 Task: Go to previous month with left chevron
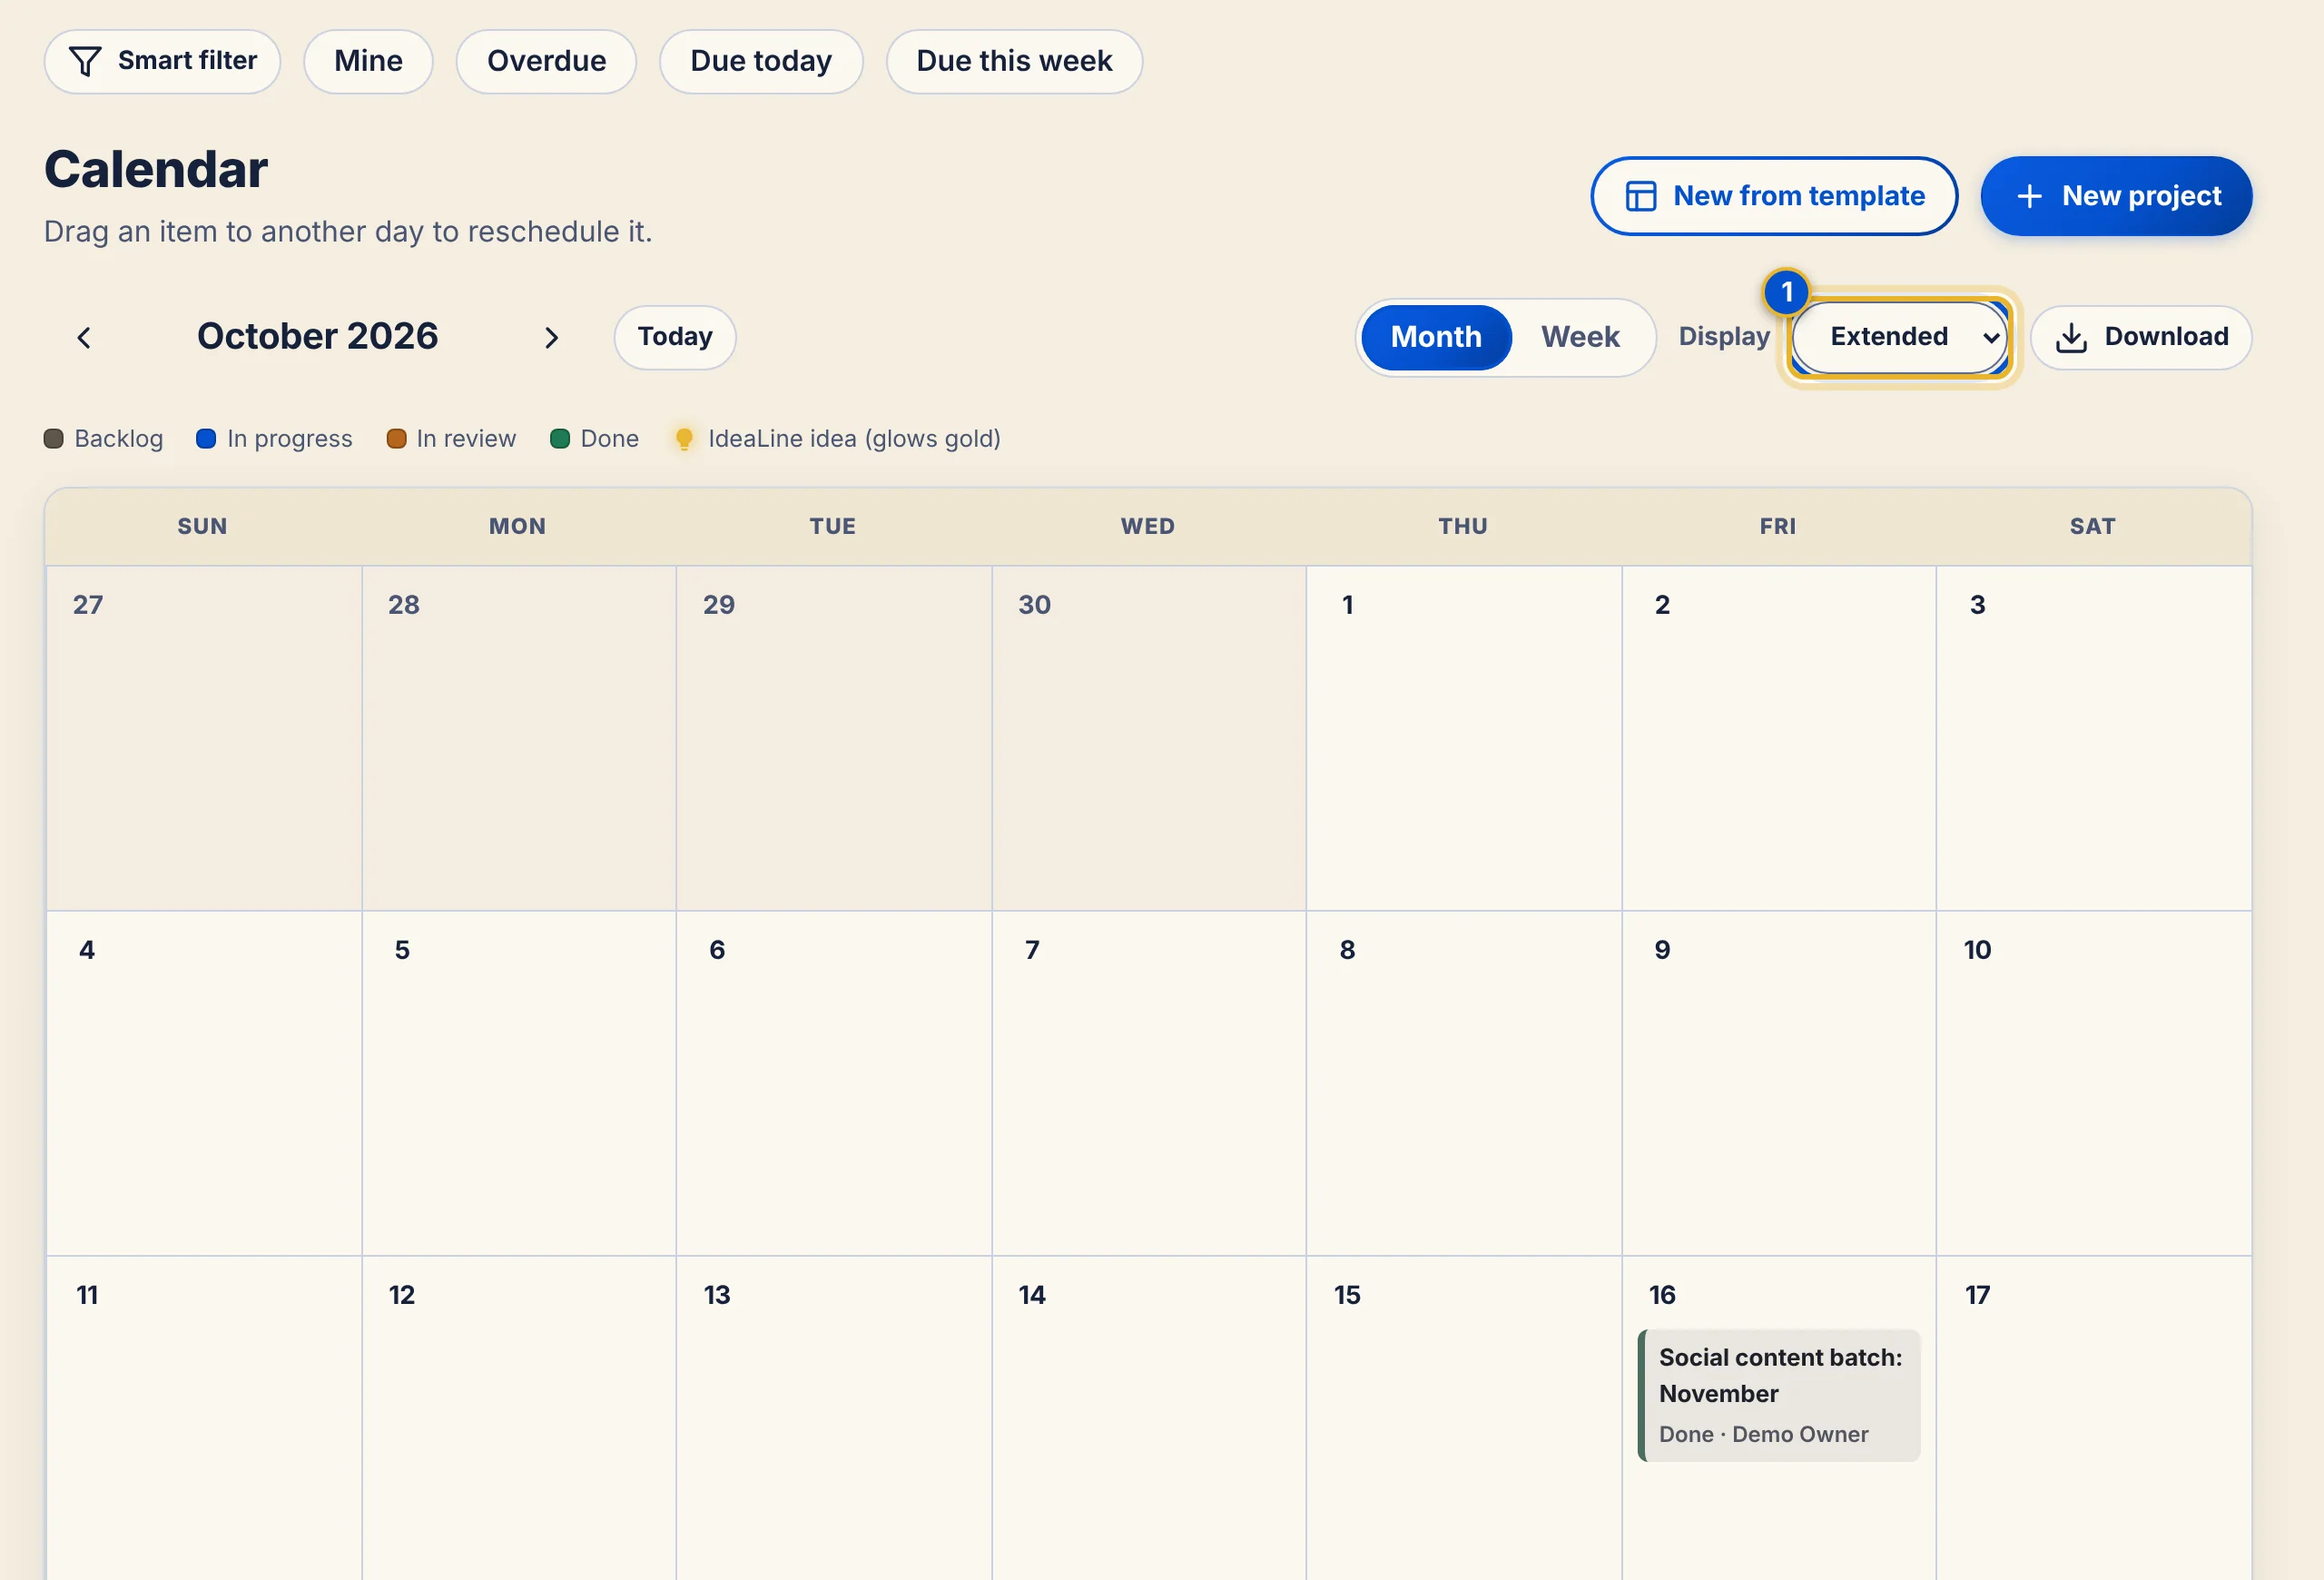click(x=84, y=338)
